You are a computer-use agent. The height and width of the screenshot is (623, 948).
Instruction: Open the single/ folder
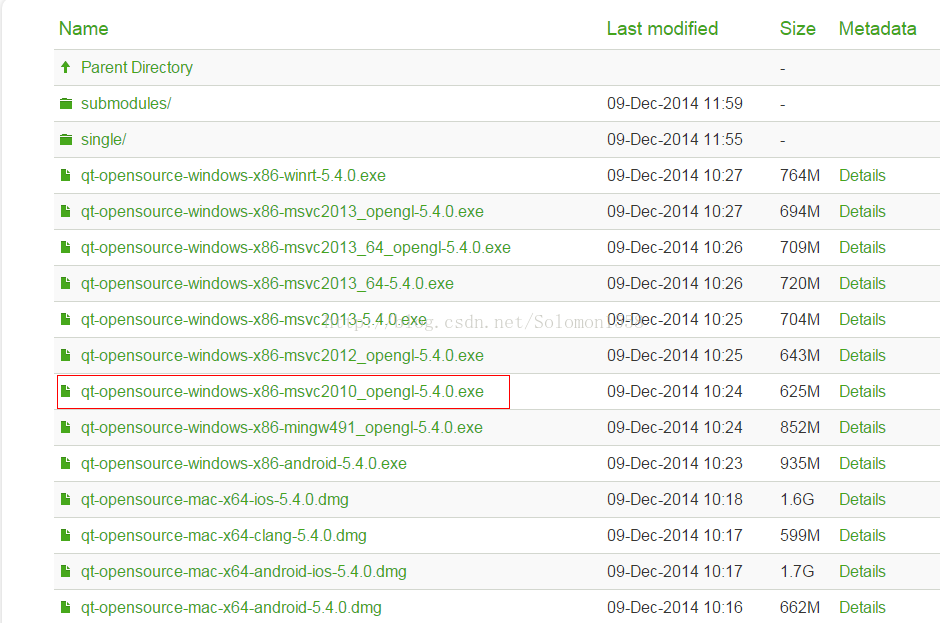click(103, 140)
